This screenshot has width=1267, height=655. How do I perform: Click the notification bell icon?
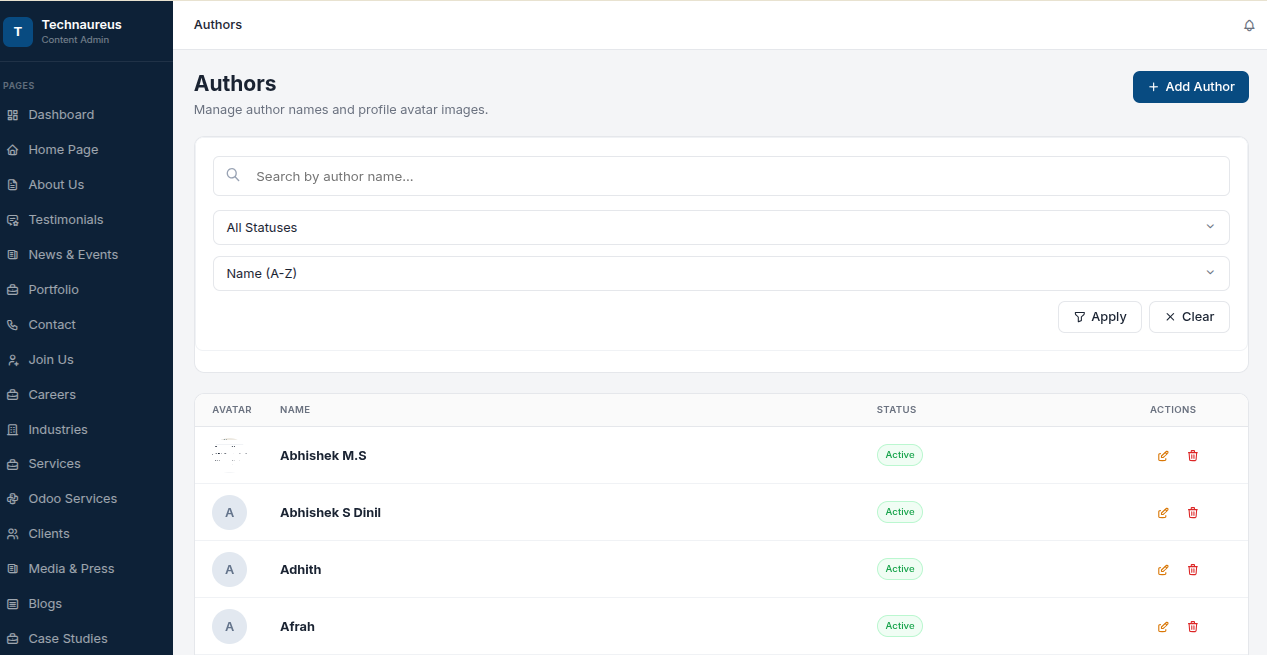click(x=1249, y=25)
